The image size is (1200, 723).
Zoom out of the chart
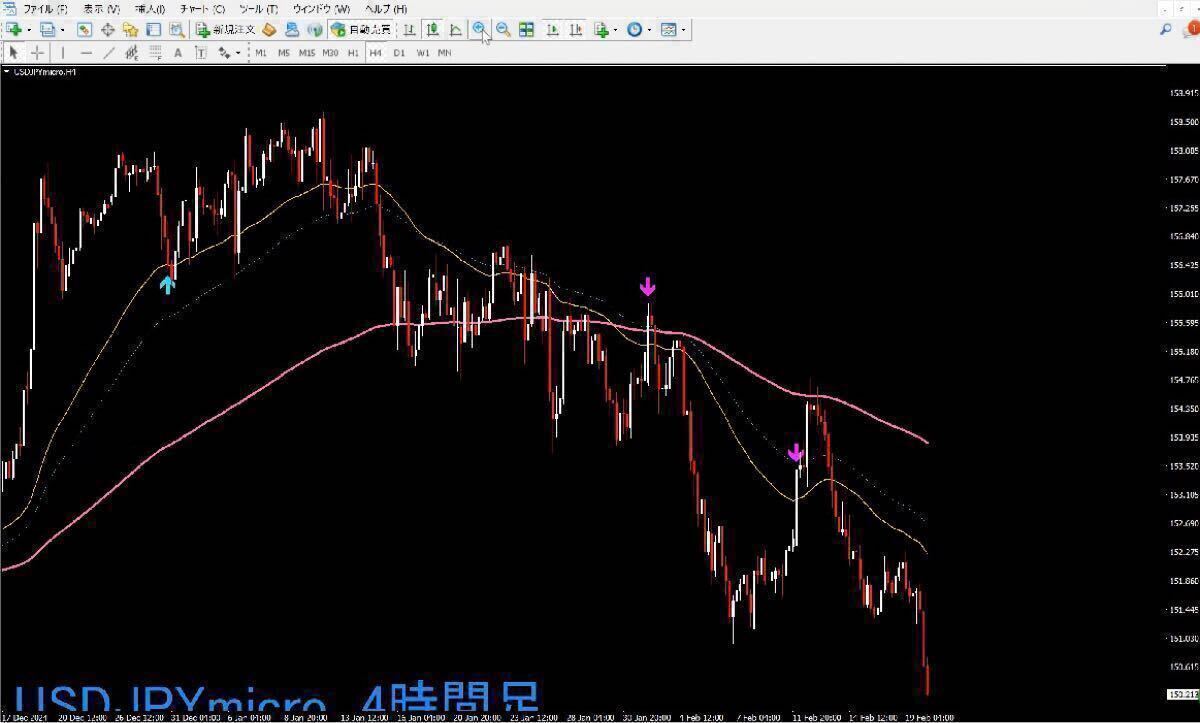[x=503, y=29]
